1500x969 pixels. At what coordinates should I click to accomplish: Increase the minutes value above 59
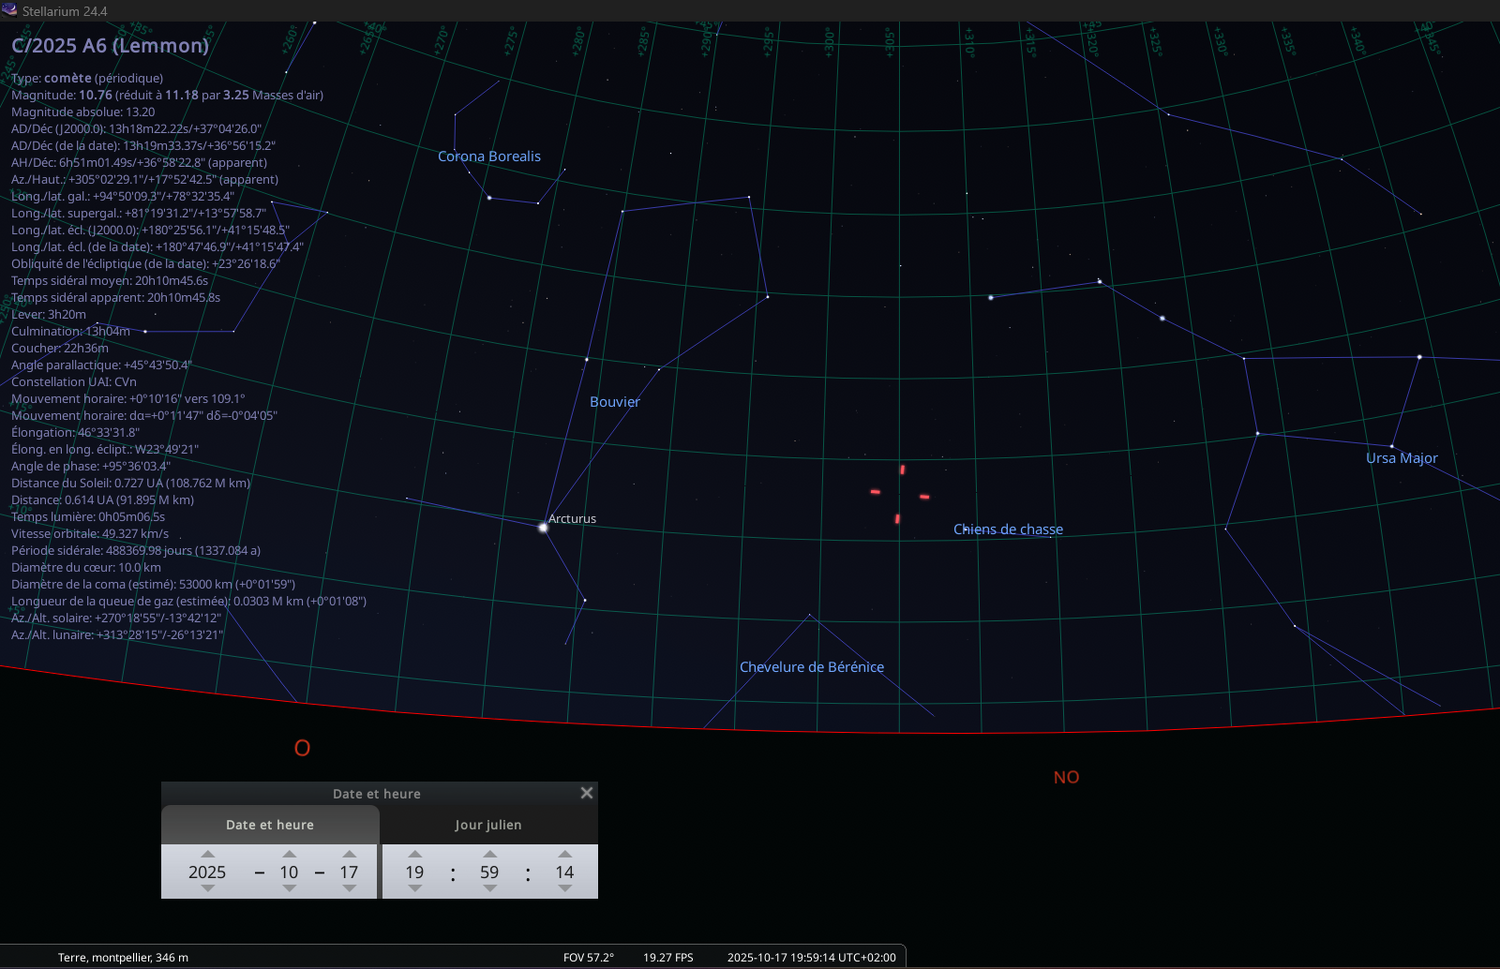(489, 854)
